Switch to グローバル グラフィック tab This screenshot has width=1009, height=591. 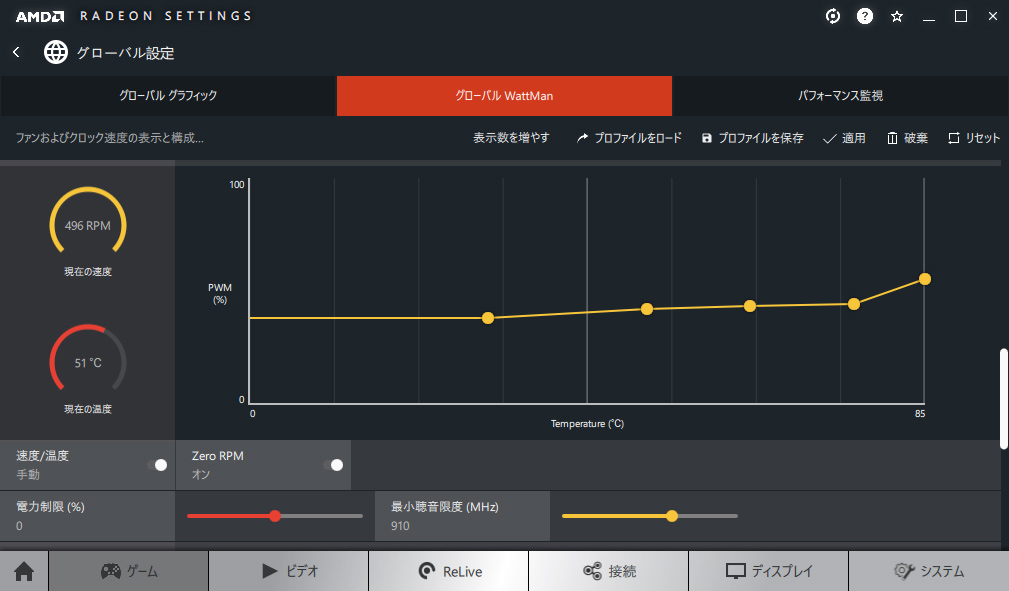(x=168, y=96)
